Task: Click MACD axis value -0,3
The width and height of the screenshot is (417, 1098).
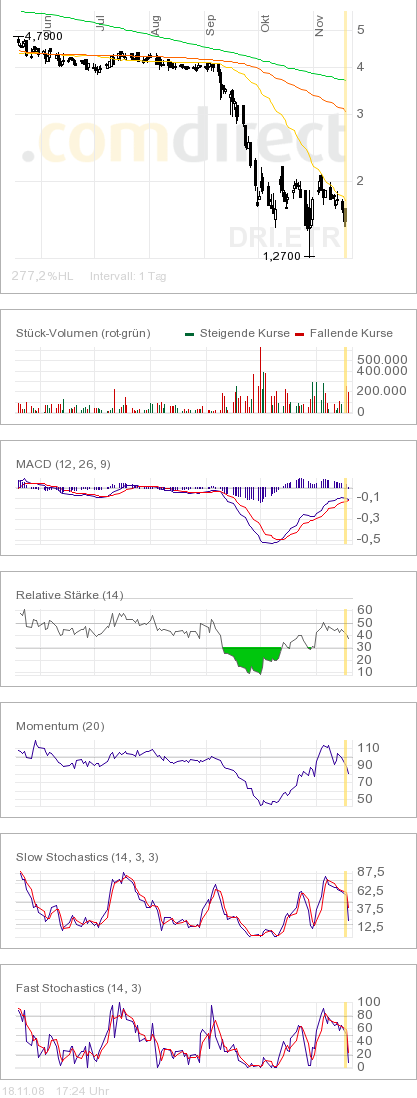Action: click(x=369, y=517)
